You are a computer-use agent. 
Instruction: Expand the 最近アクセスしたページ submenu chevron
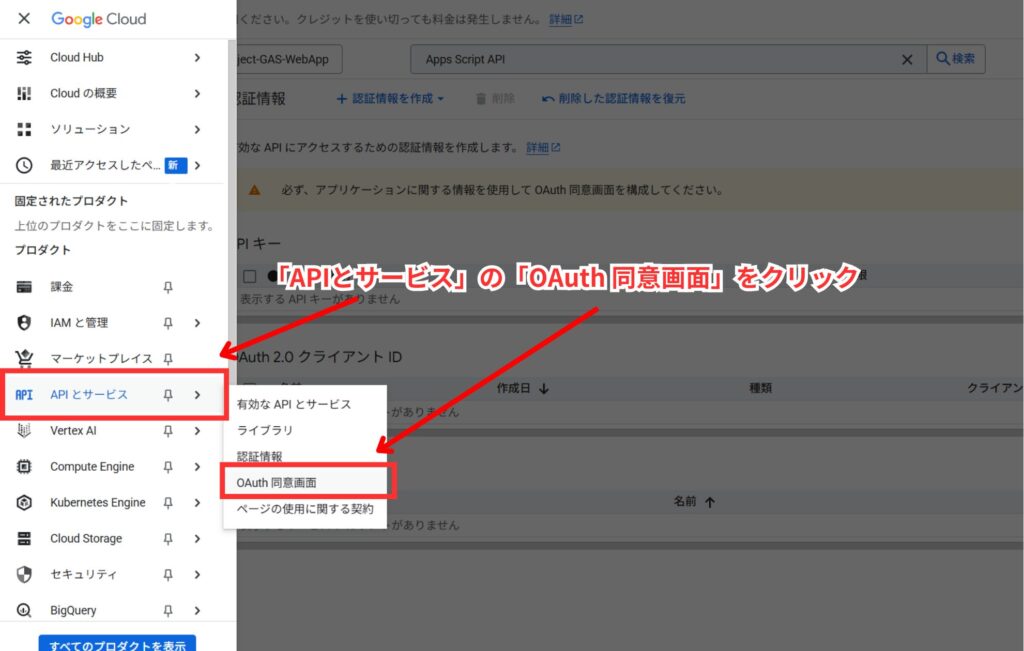pos(197,165)
